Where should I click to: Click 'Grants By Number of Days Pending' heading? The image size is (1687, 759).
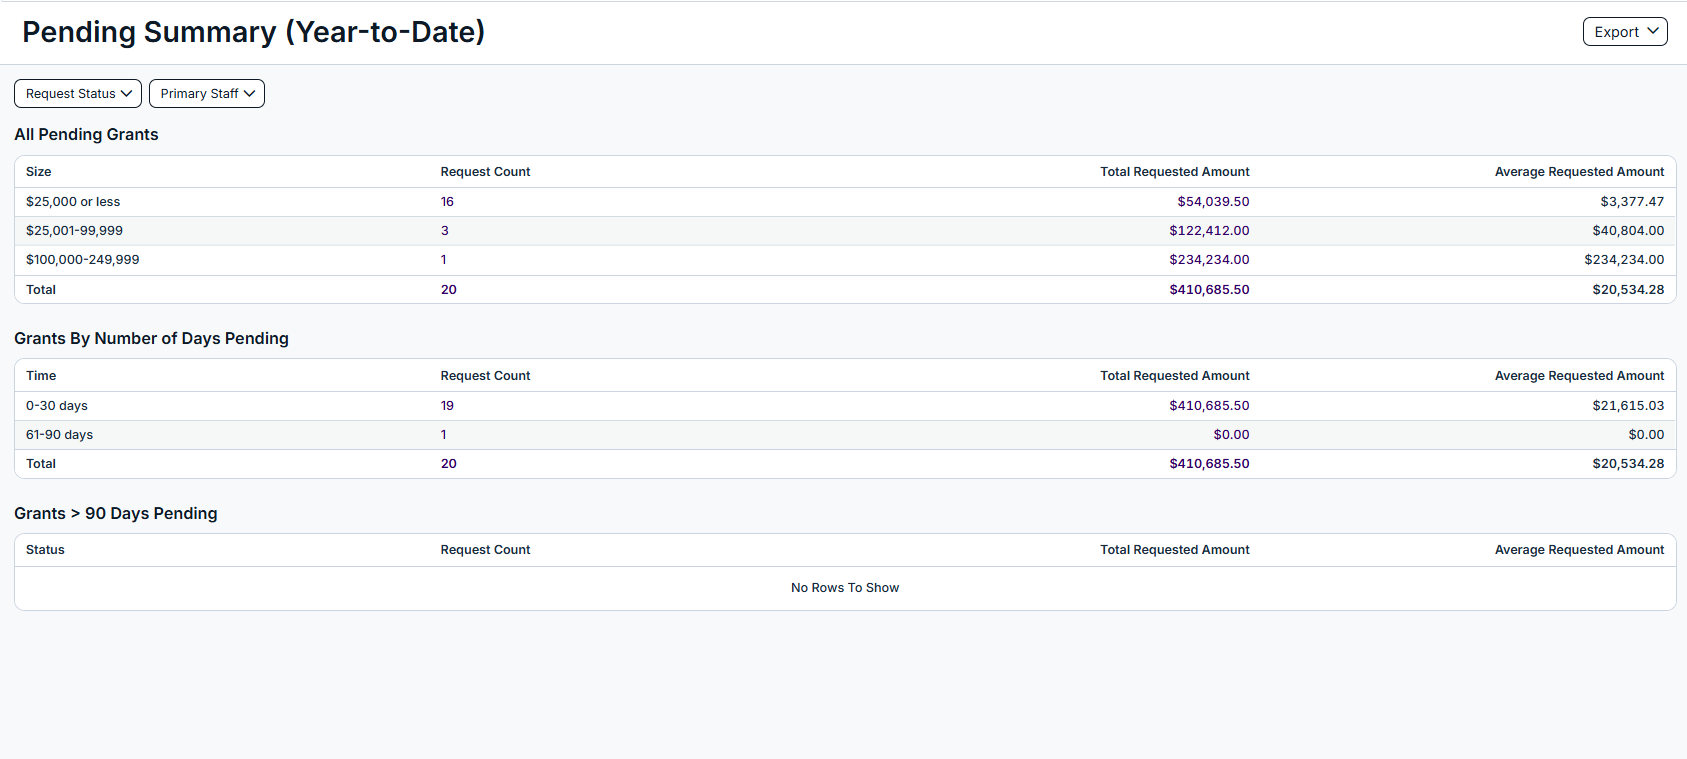click(x=151, y=339)
